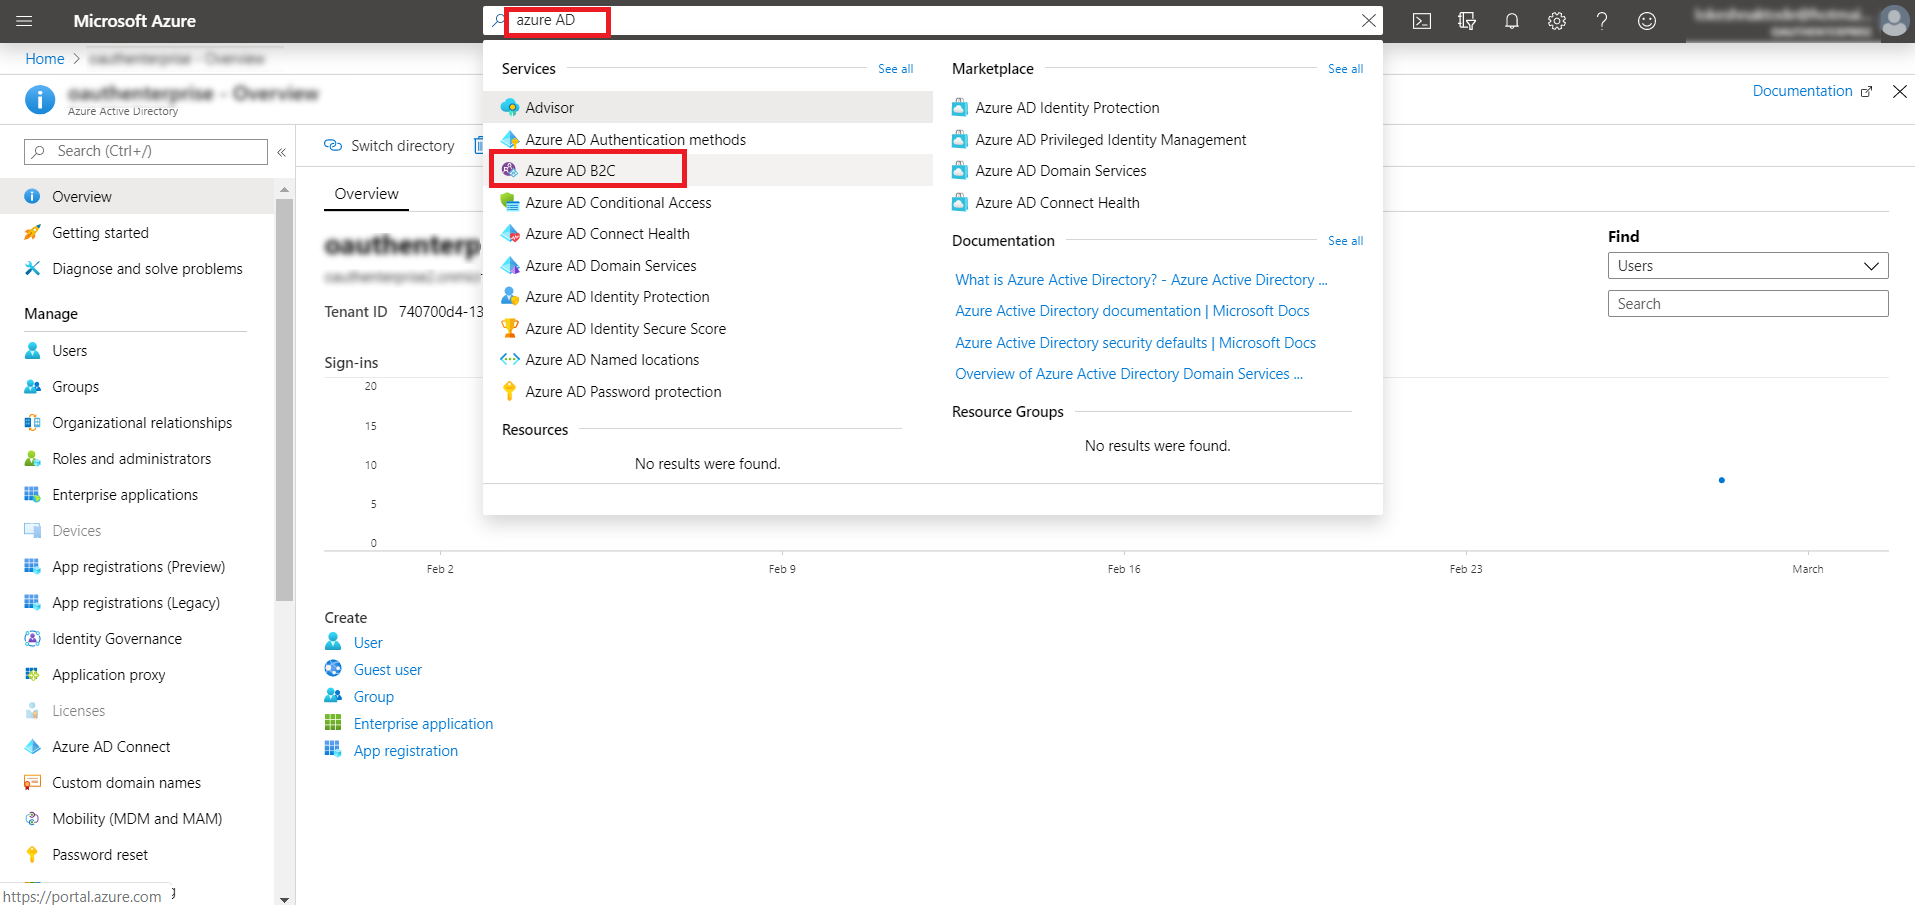Click See all for Services
This screenshot has height=905, width=1915.
[x=895, y=69]
